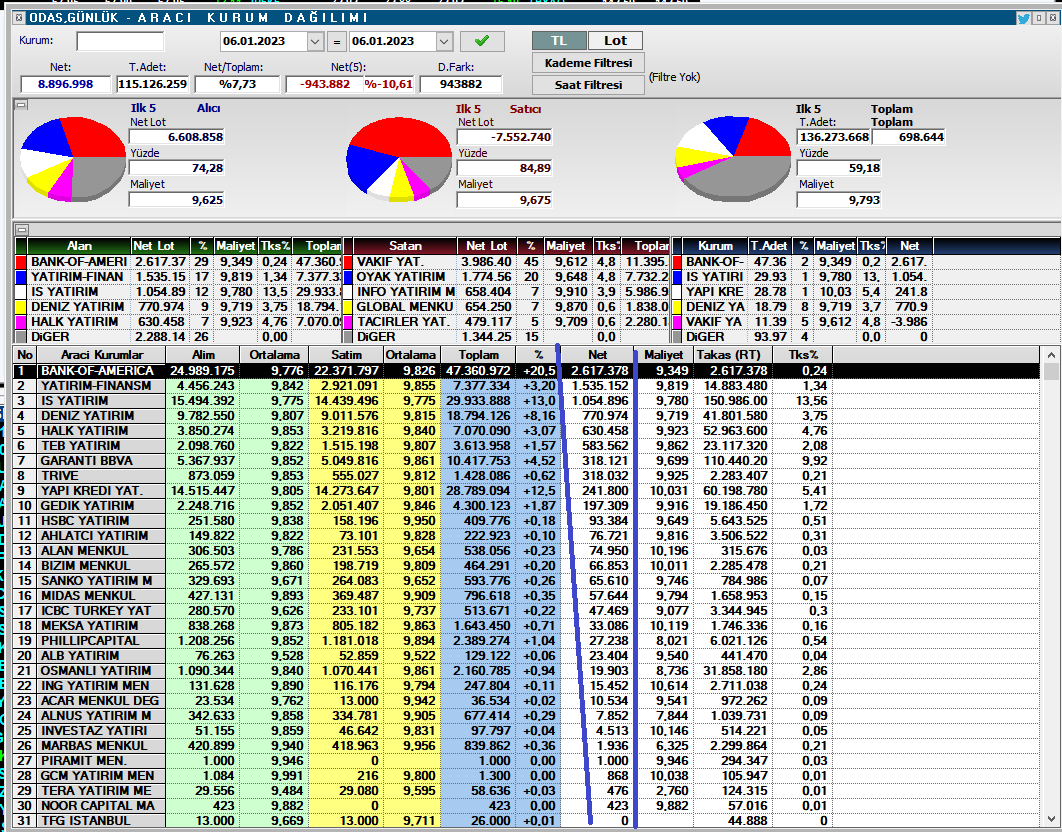Select the TRIVE row
Image resolution: width=1062 pixels, height=832 pixels.
point(526,476)
